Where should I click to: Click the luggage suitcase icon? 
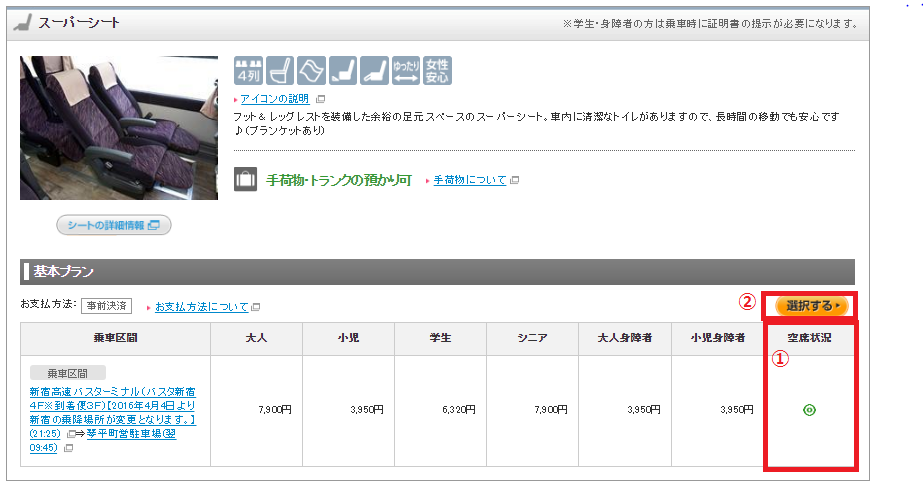(x=245, y=180)
